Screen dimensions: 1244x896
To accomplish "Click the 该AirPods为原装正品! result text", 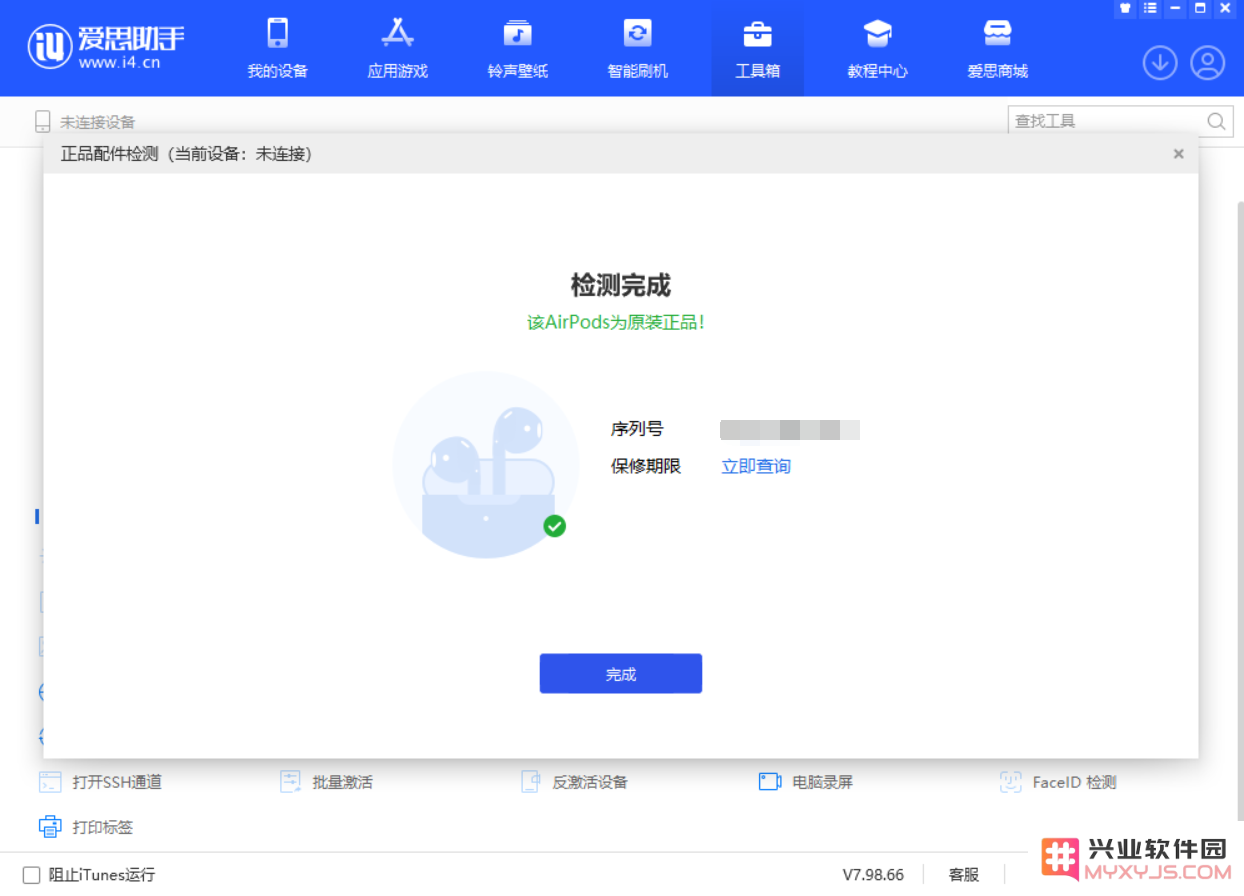I will [616, 323].
